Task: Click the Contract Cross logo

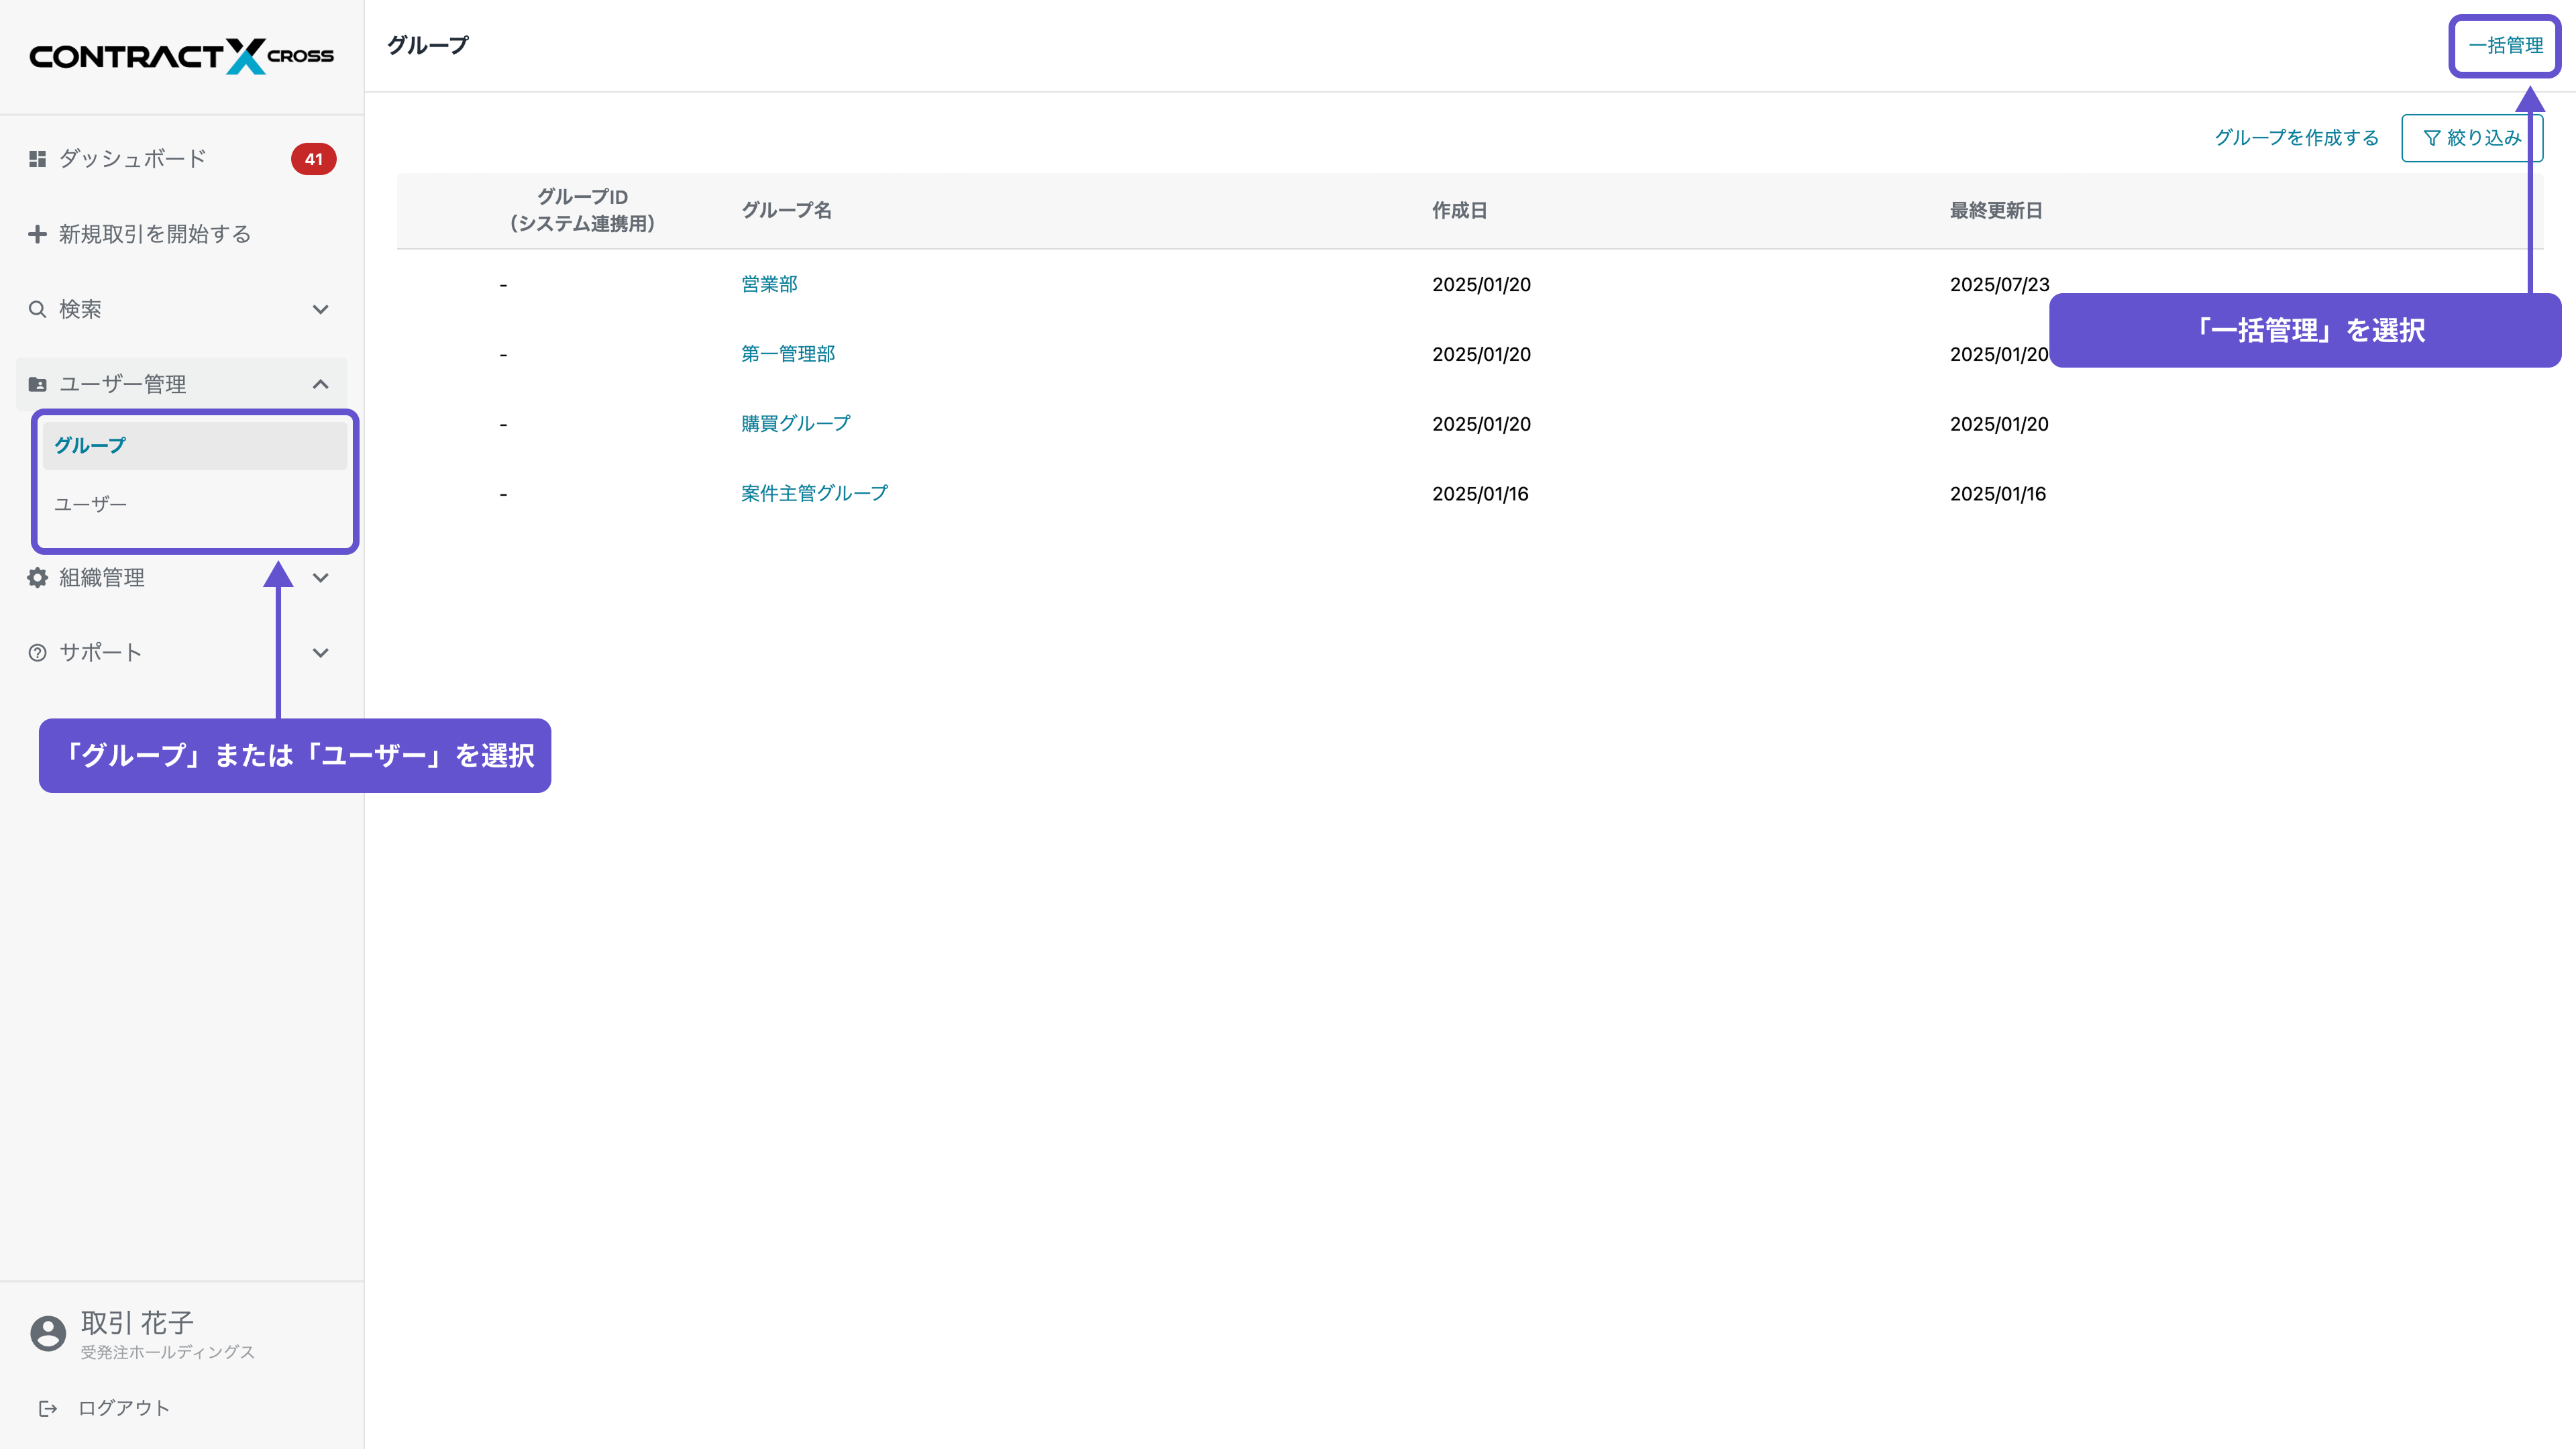Action: click(181, 56)
